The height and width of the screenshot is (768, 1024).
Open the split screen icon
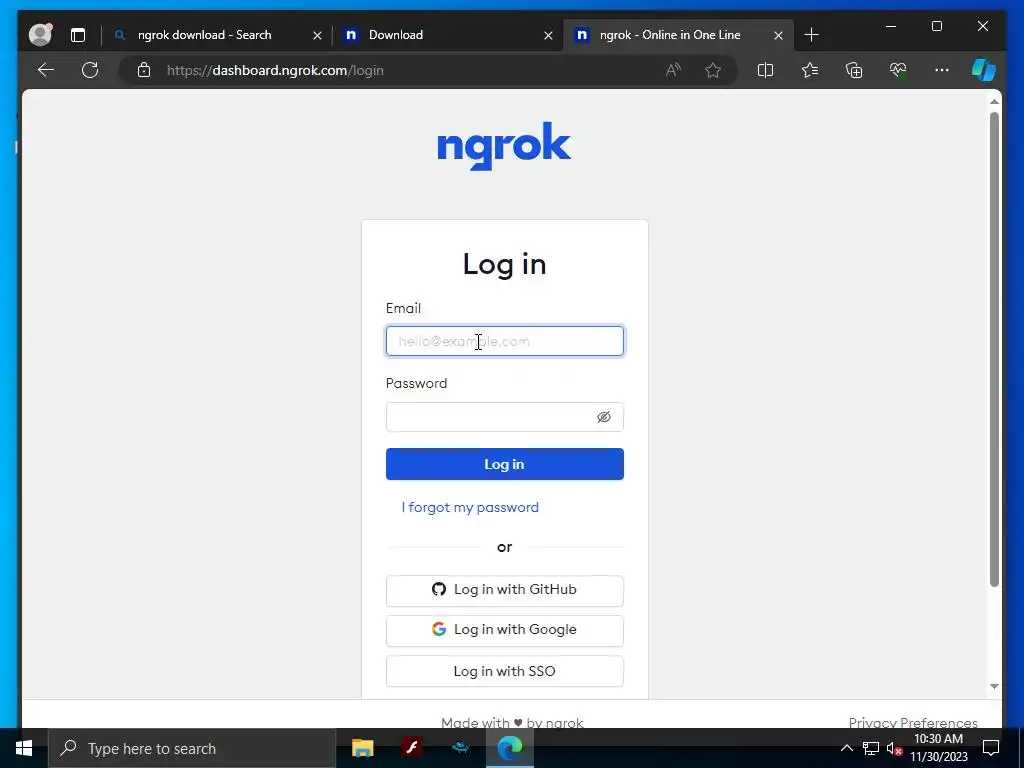pyautogui.click(x=765, y=70)
